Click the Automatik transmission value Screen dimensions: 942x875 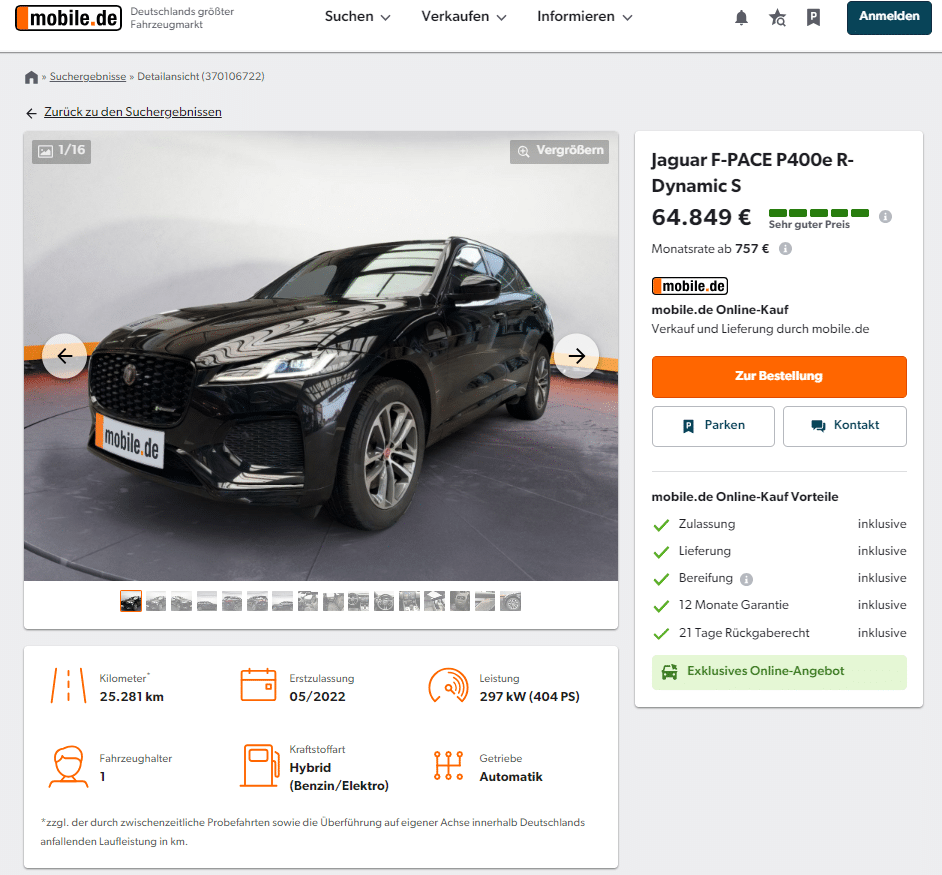coord(511,777)
